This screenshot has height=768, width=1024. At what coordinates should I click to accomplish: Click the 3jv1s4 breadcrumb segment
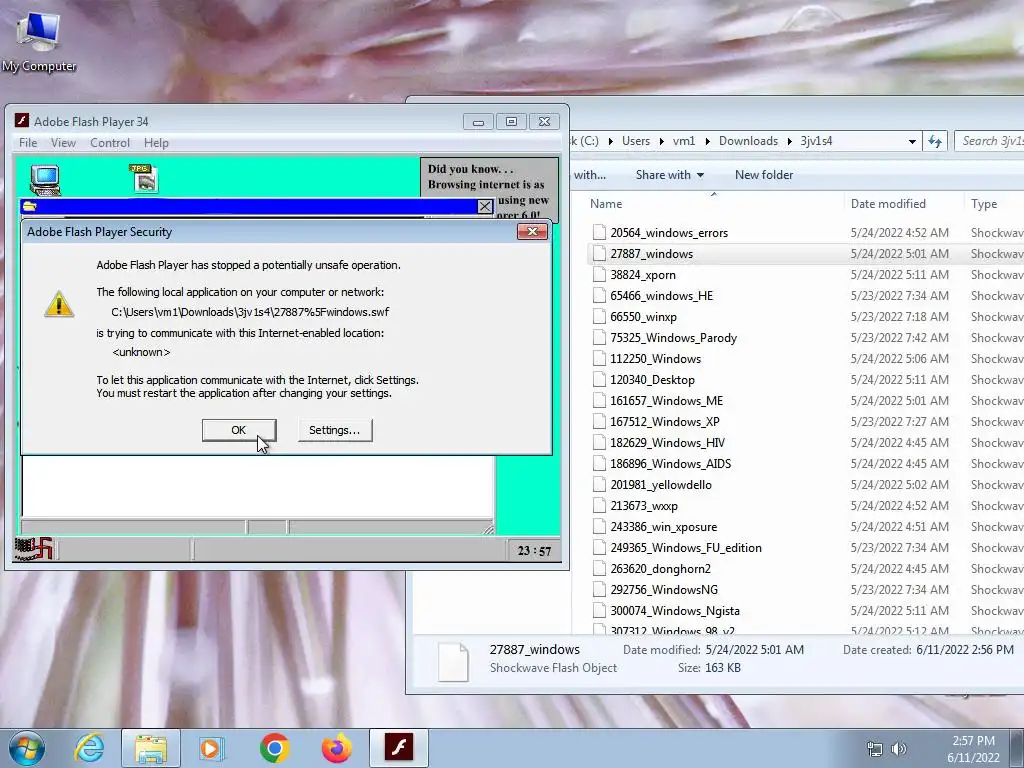tap(816, 141)
